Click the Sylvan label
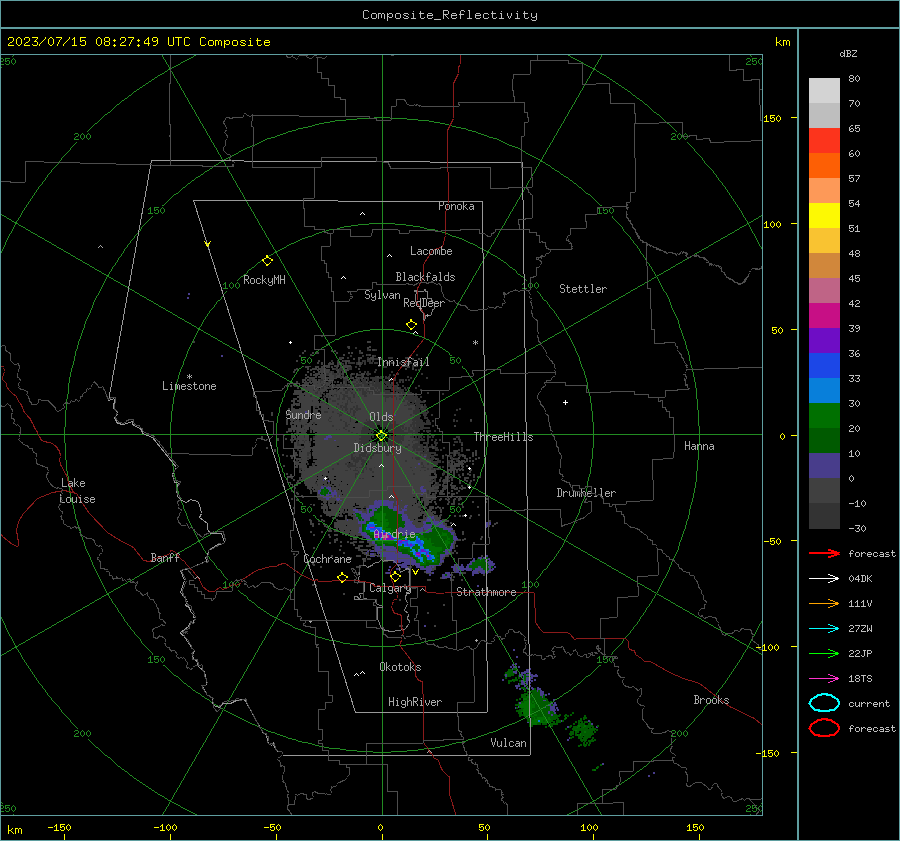 [382, 295]
